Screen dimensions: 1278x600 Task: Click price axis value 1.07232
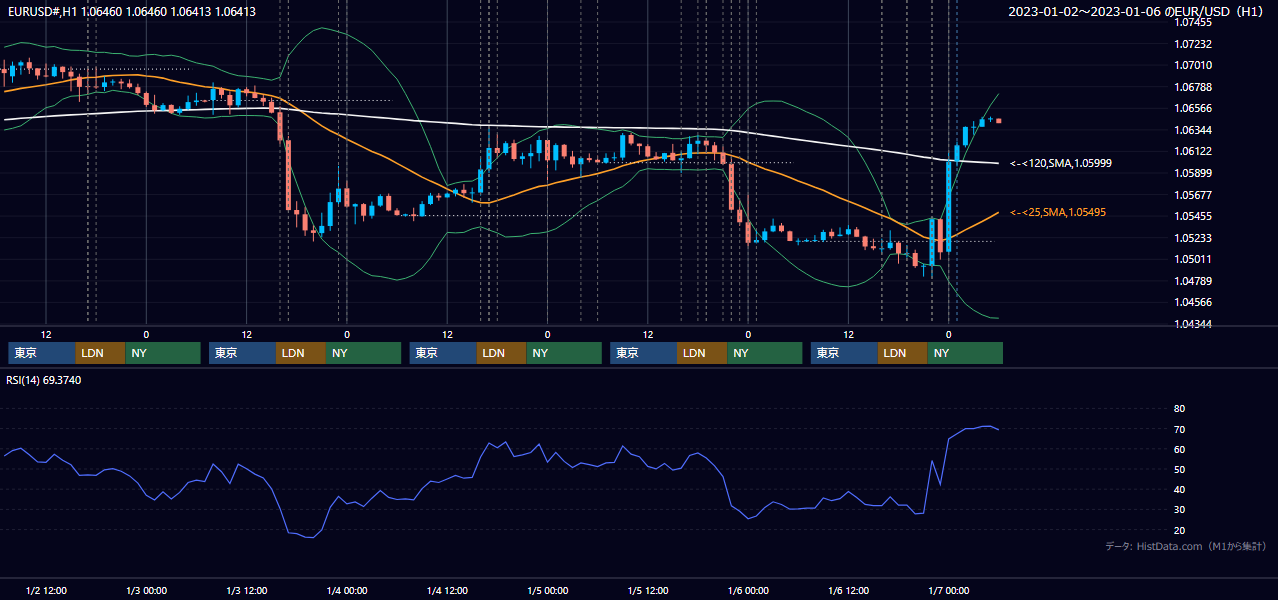[x=1192, y=44]
